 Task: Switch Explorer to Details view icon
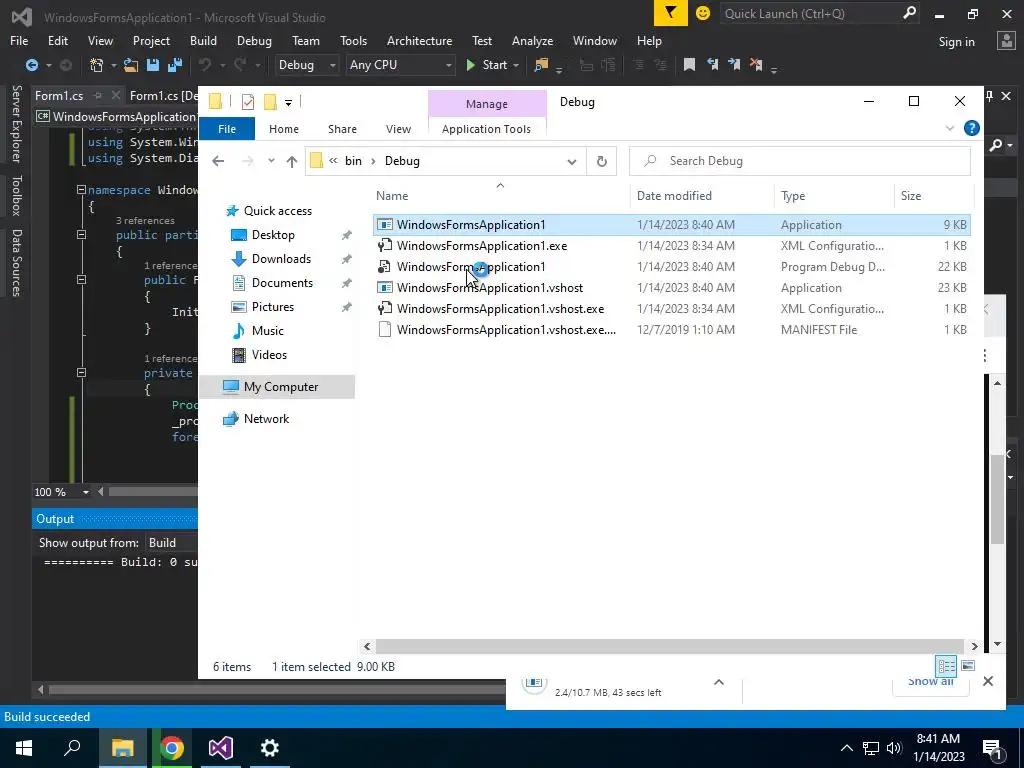pos(946,666)
